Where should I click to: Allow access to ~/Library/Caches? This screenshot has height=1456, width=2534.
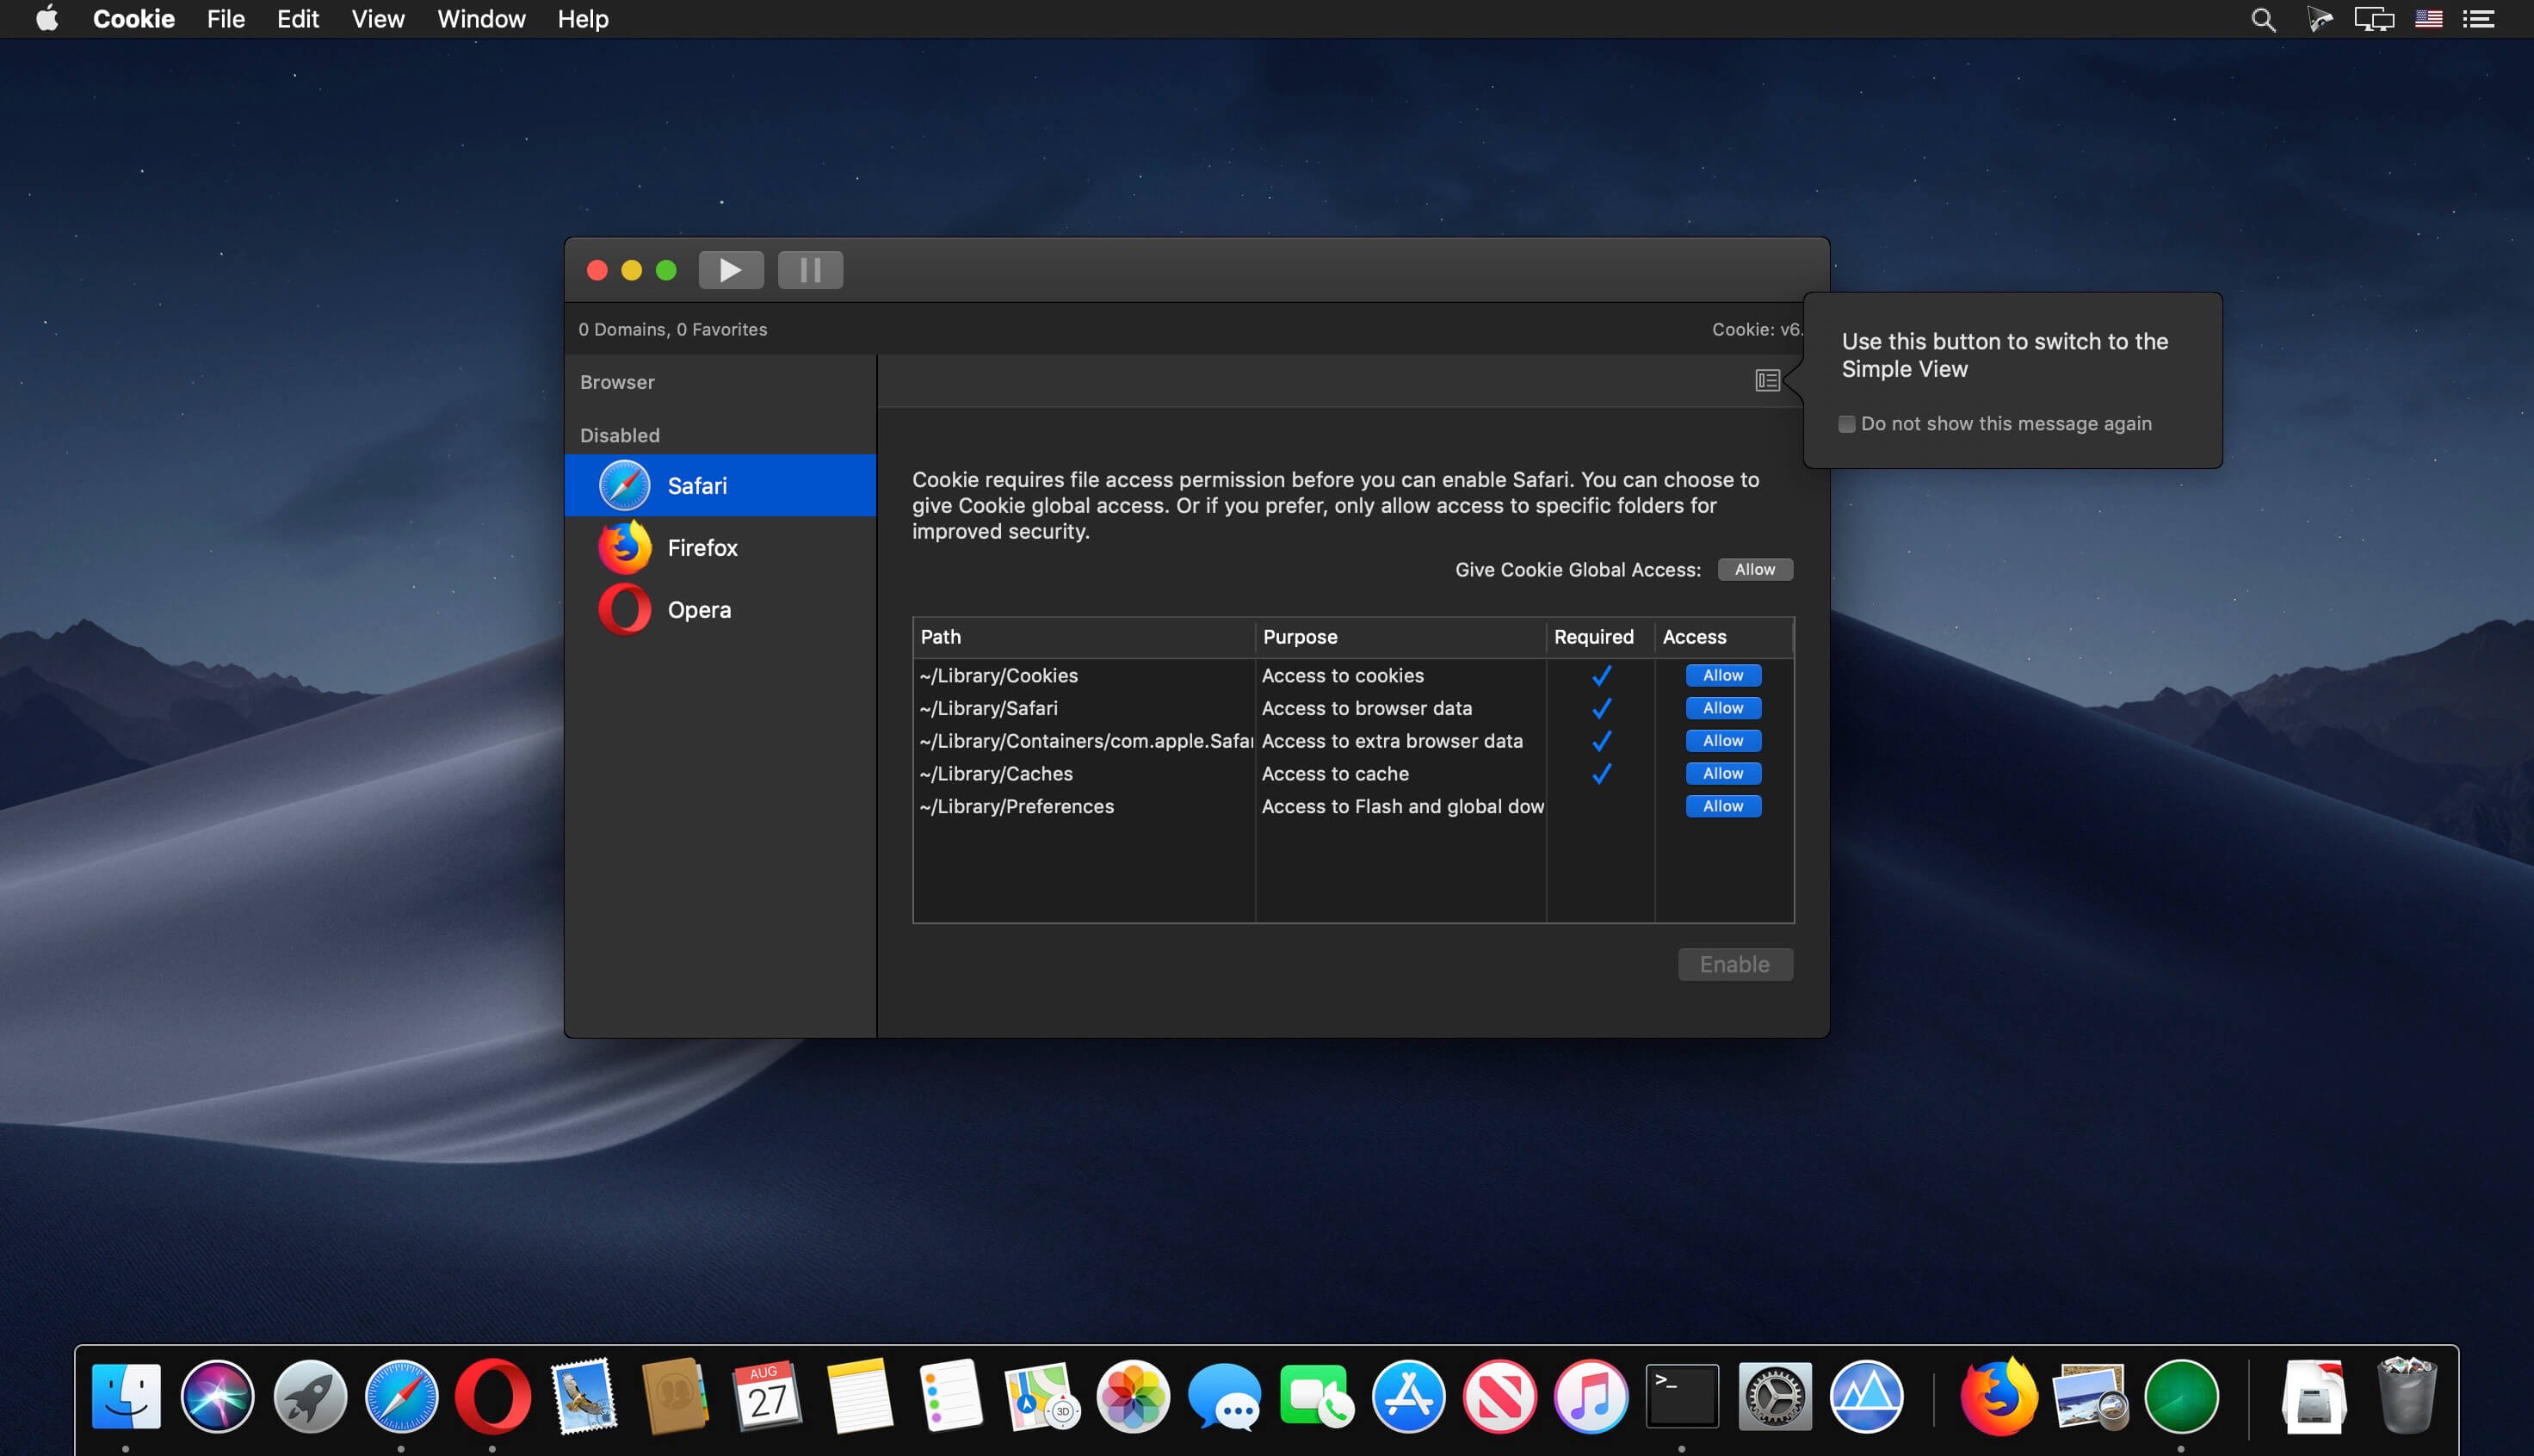(1722, 774)
